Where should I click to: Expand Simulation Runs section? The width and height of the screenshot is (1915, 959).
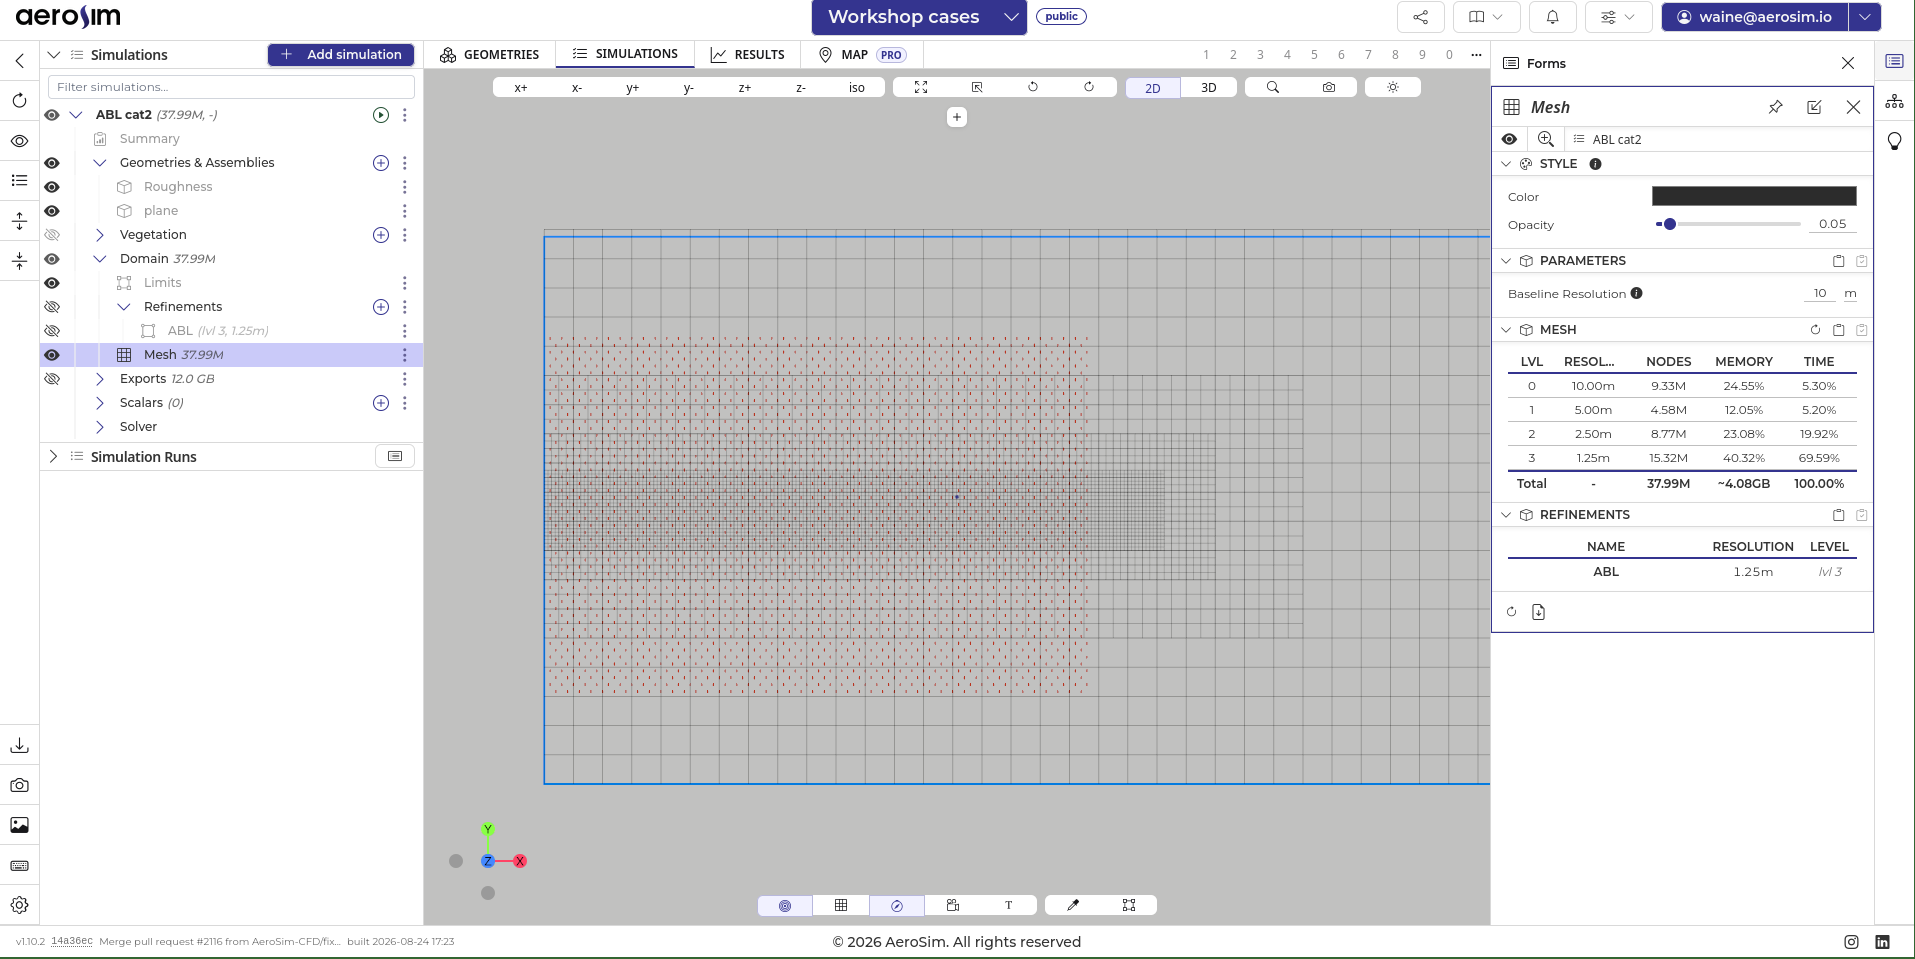tap(54, 456)
